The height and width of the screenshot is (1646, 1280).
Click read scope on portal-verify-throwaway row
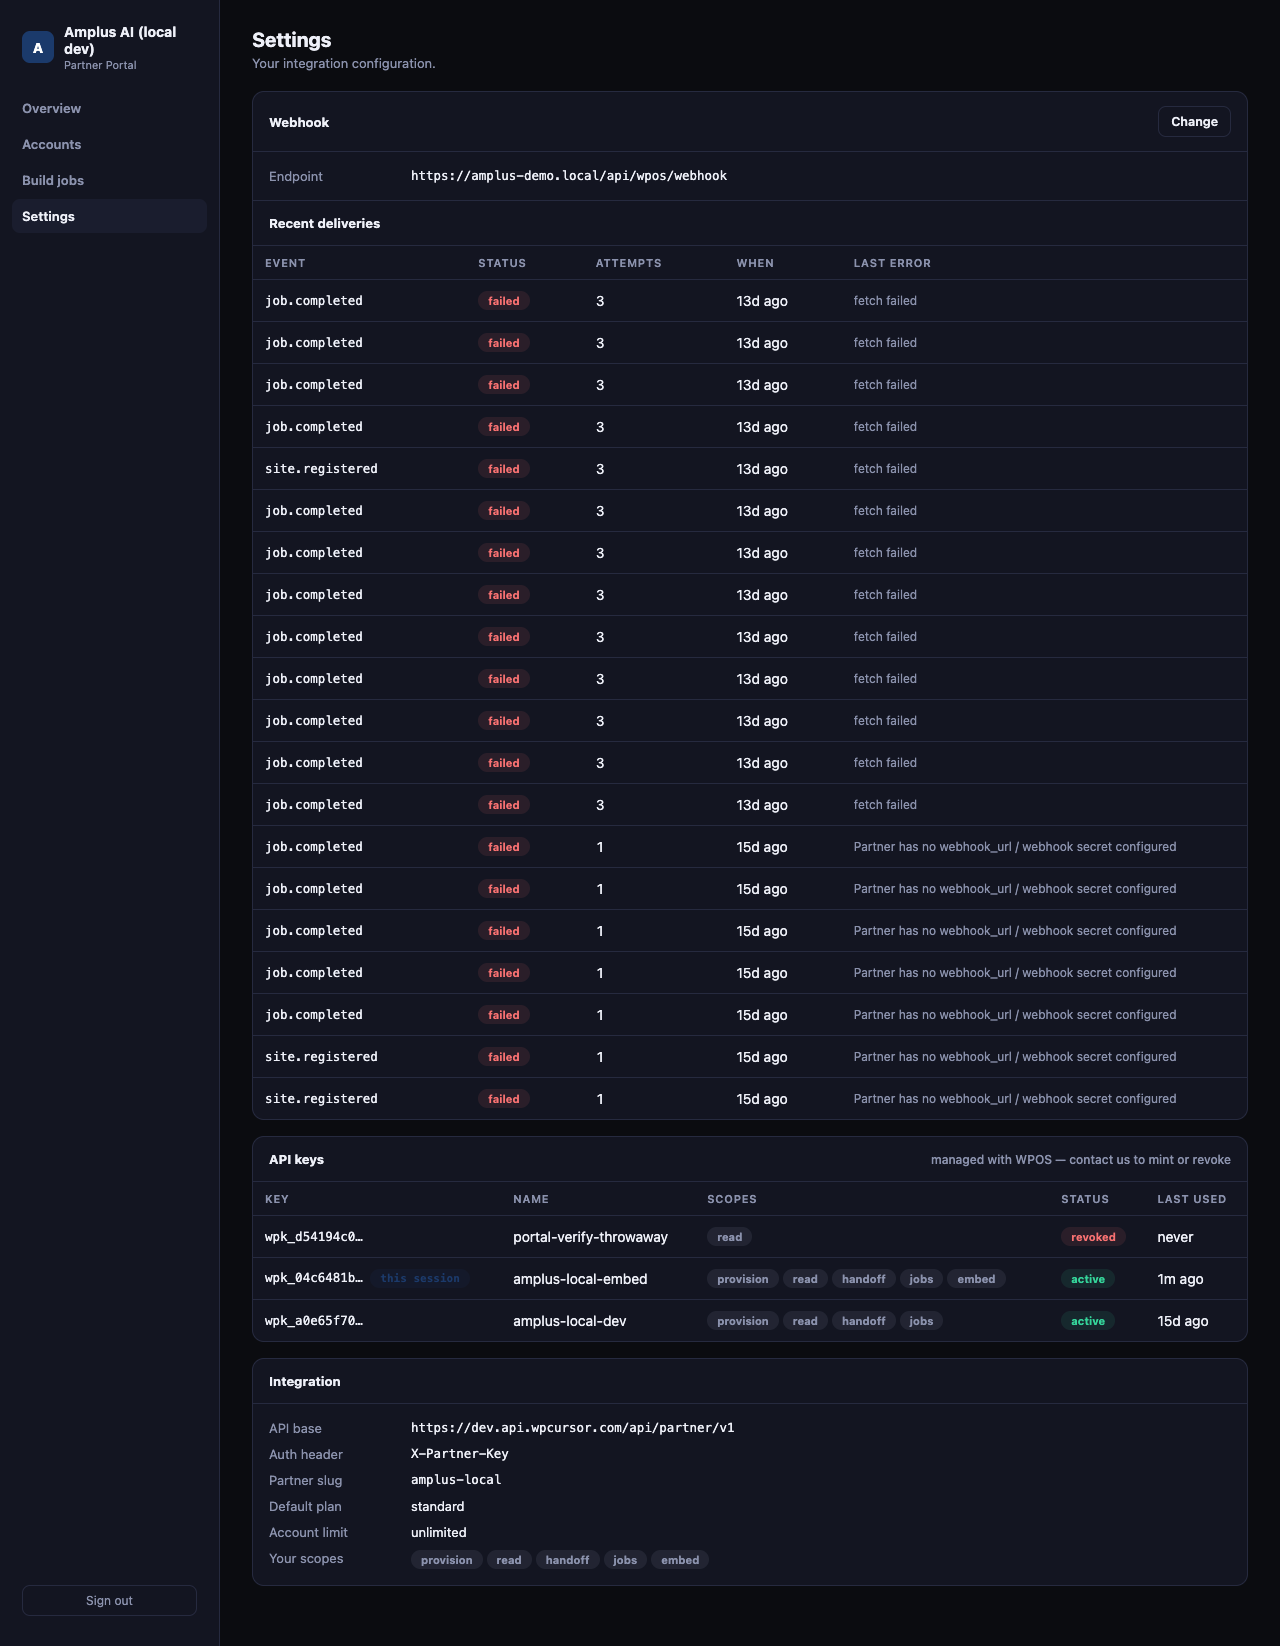point(730,1237)
